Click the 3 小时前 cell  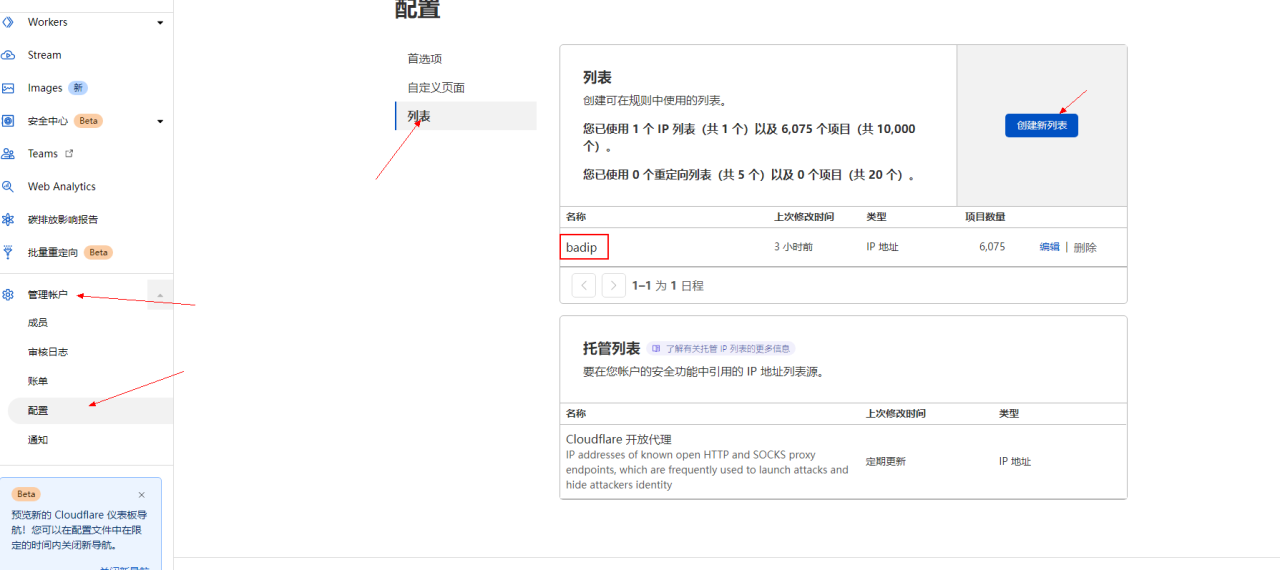coord(794,247)
